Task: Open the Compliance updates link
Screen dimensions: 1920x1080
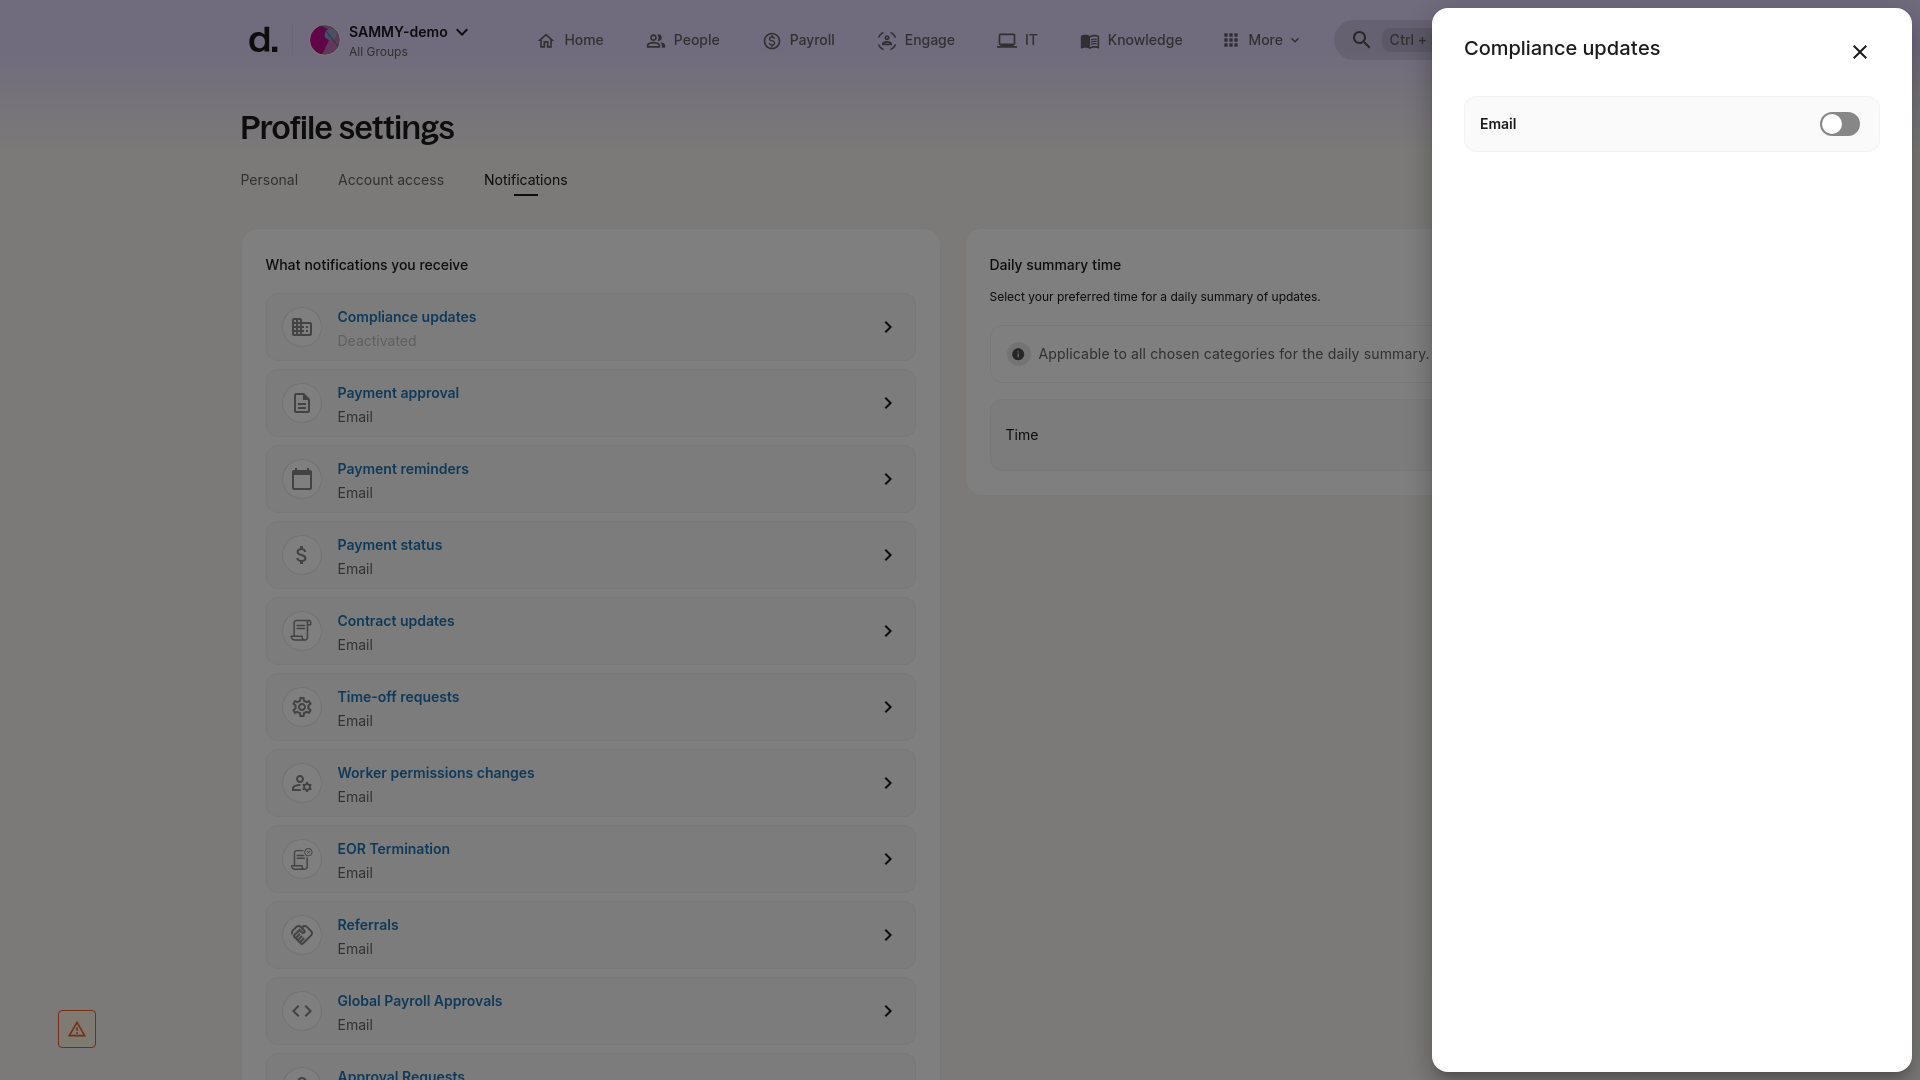Action: (406, 317)
